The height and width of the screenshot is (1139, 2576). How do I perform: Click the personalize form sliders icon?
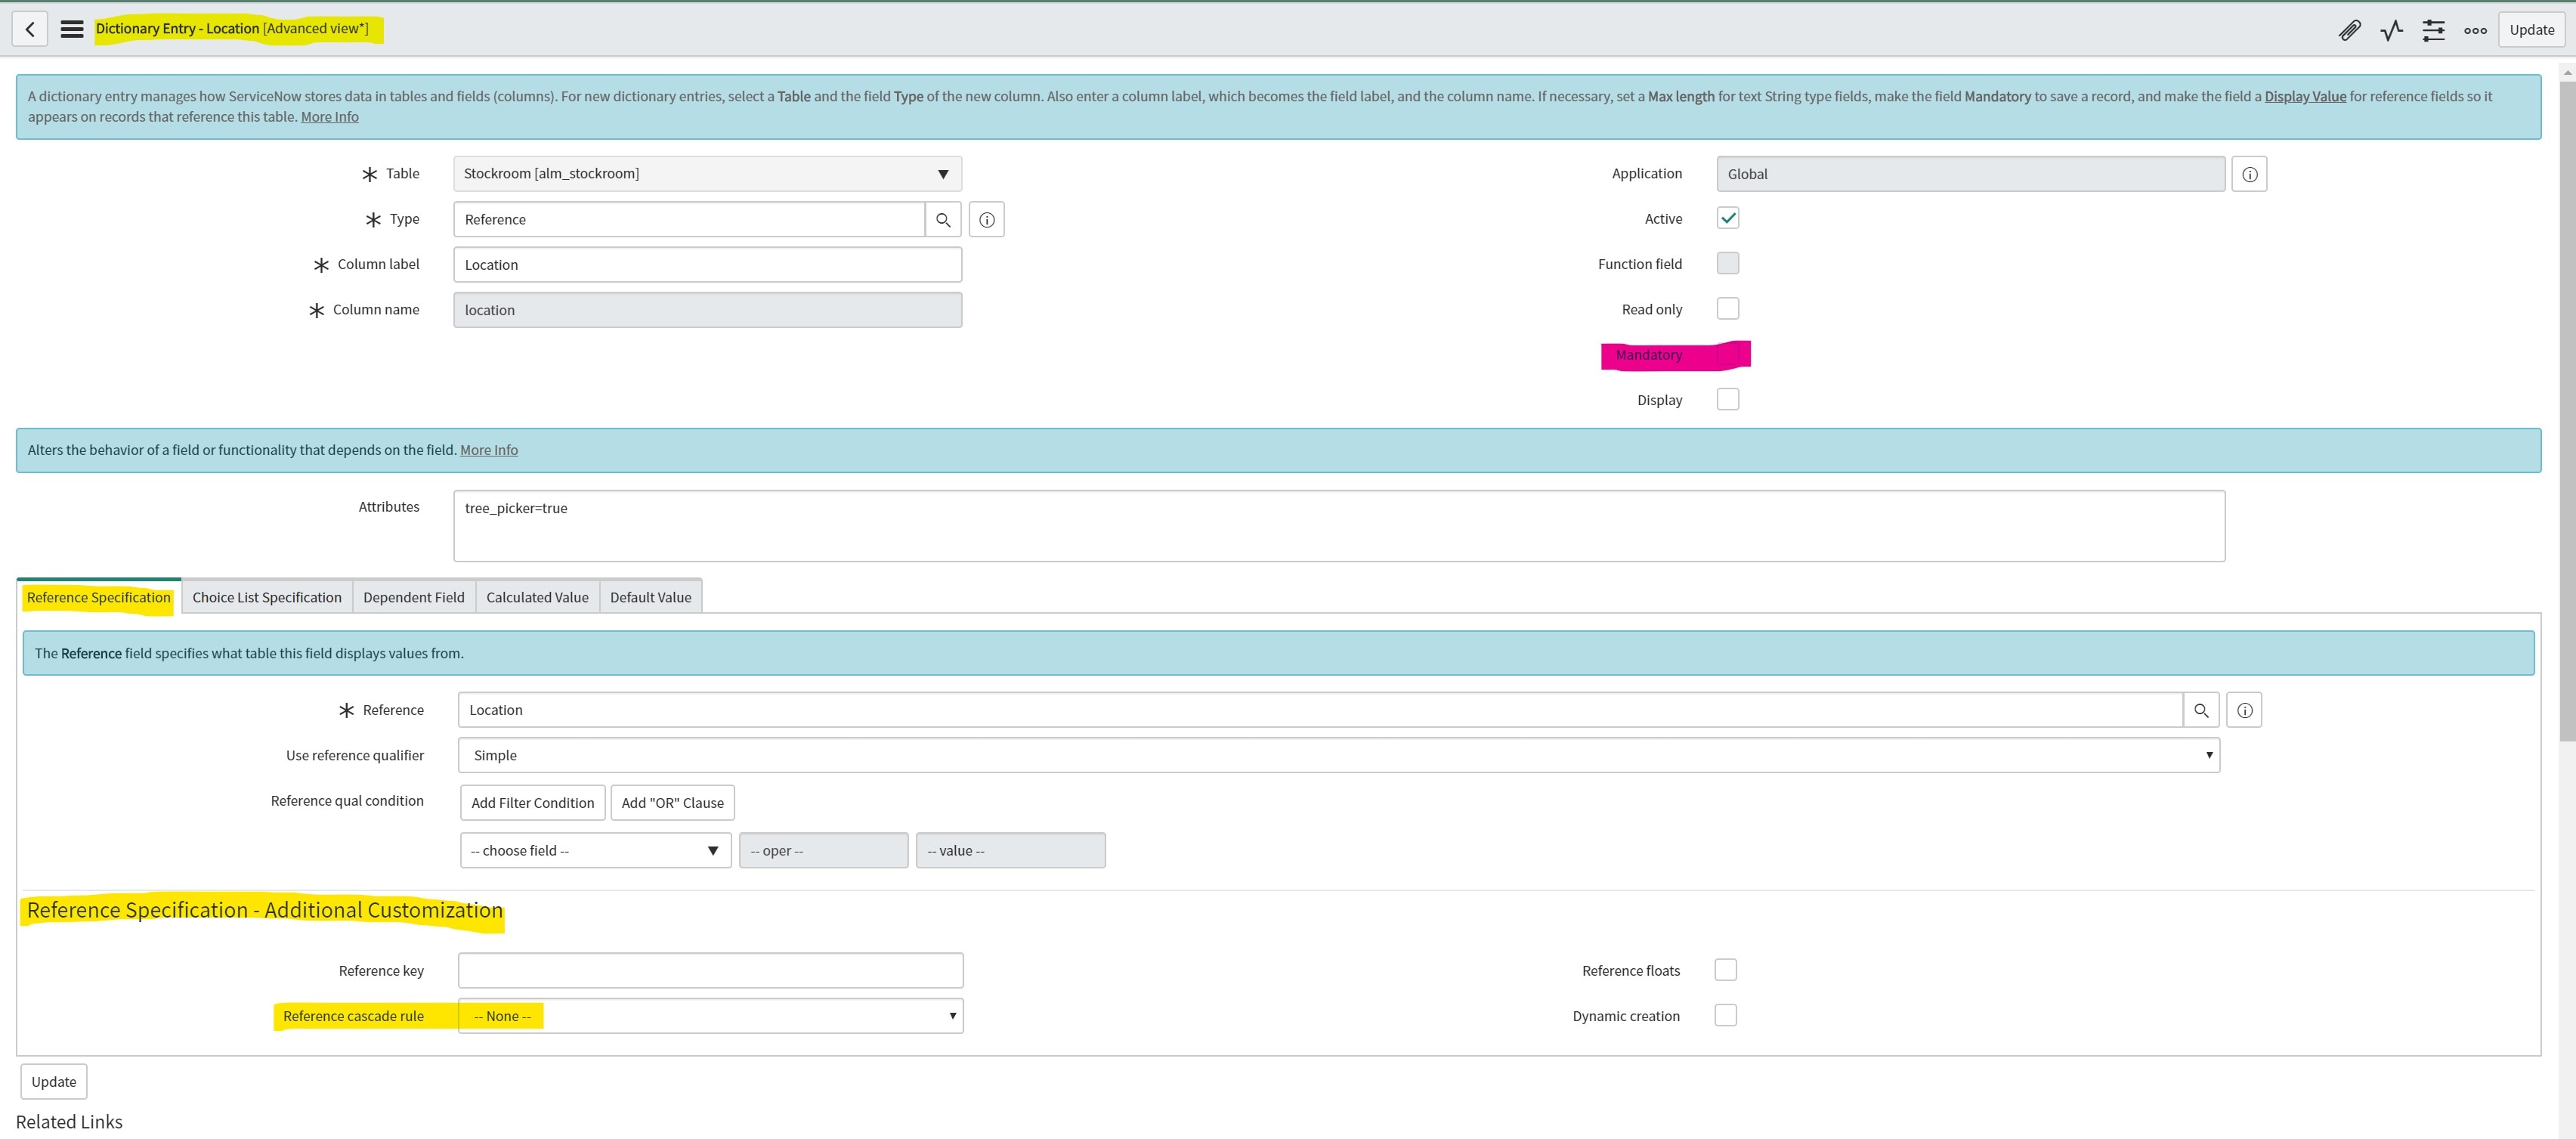click(x=2433, y=30)
